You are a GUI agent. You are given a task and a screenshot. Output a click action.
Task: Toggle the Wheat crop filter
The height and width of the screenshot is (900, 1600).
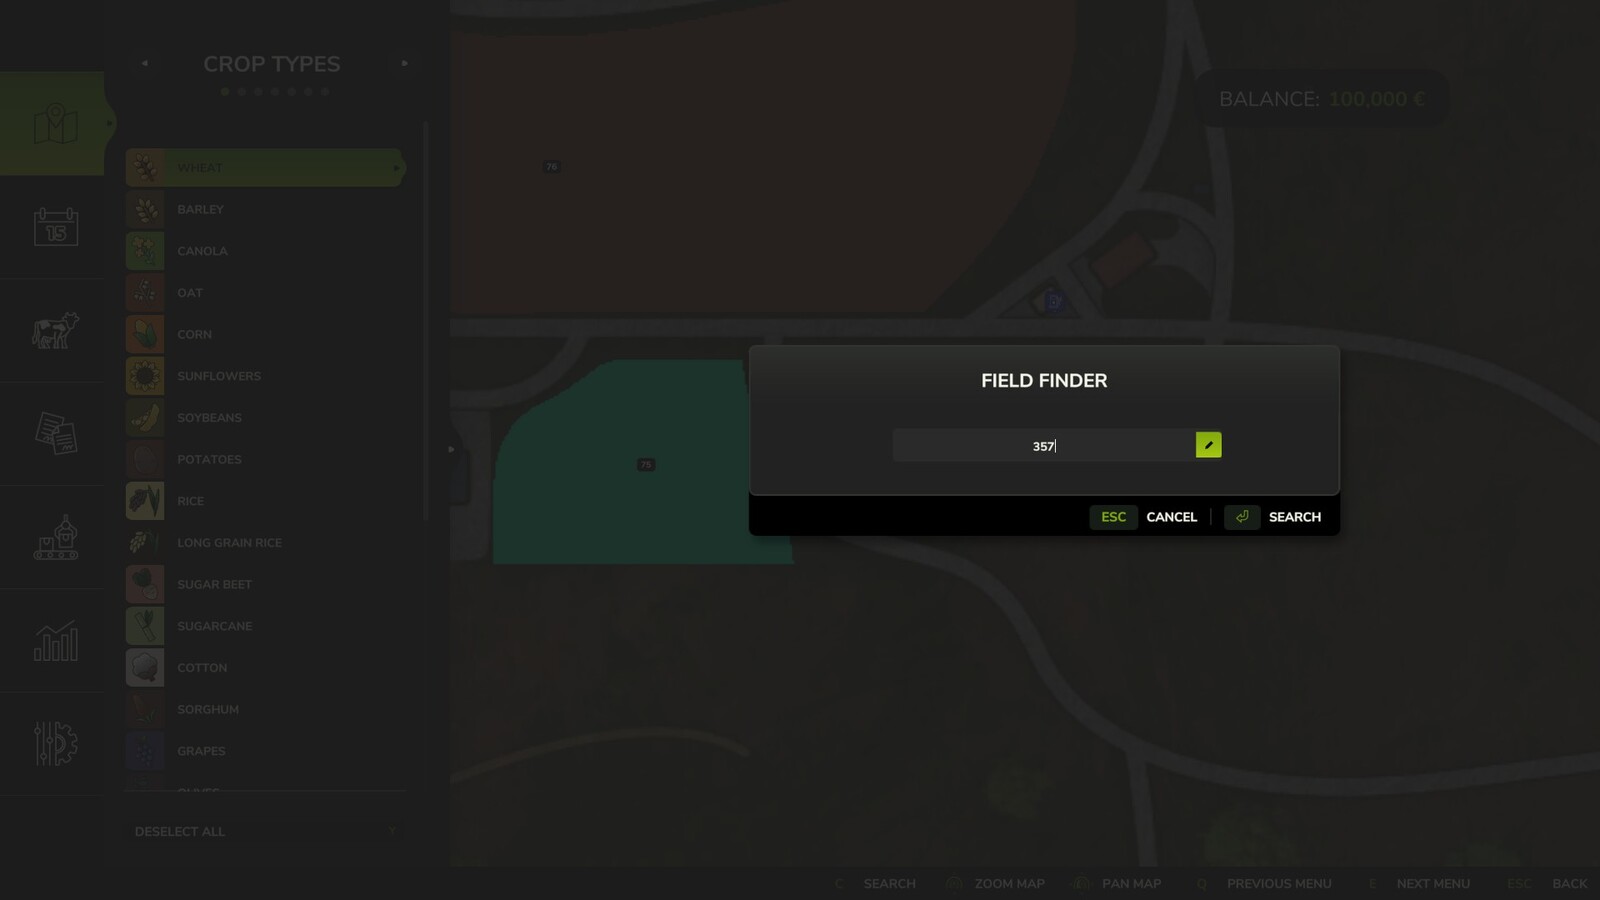click(265, 168)
